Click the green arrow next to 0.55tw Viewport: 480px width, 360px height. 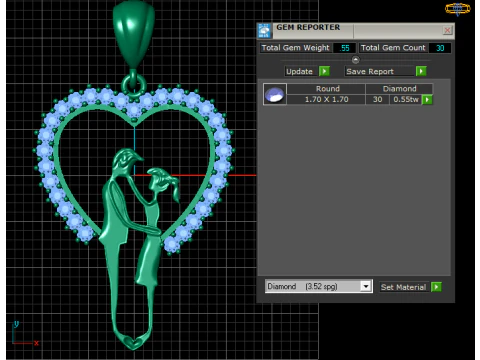coord(427,99)
